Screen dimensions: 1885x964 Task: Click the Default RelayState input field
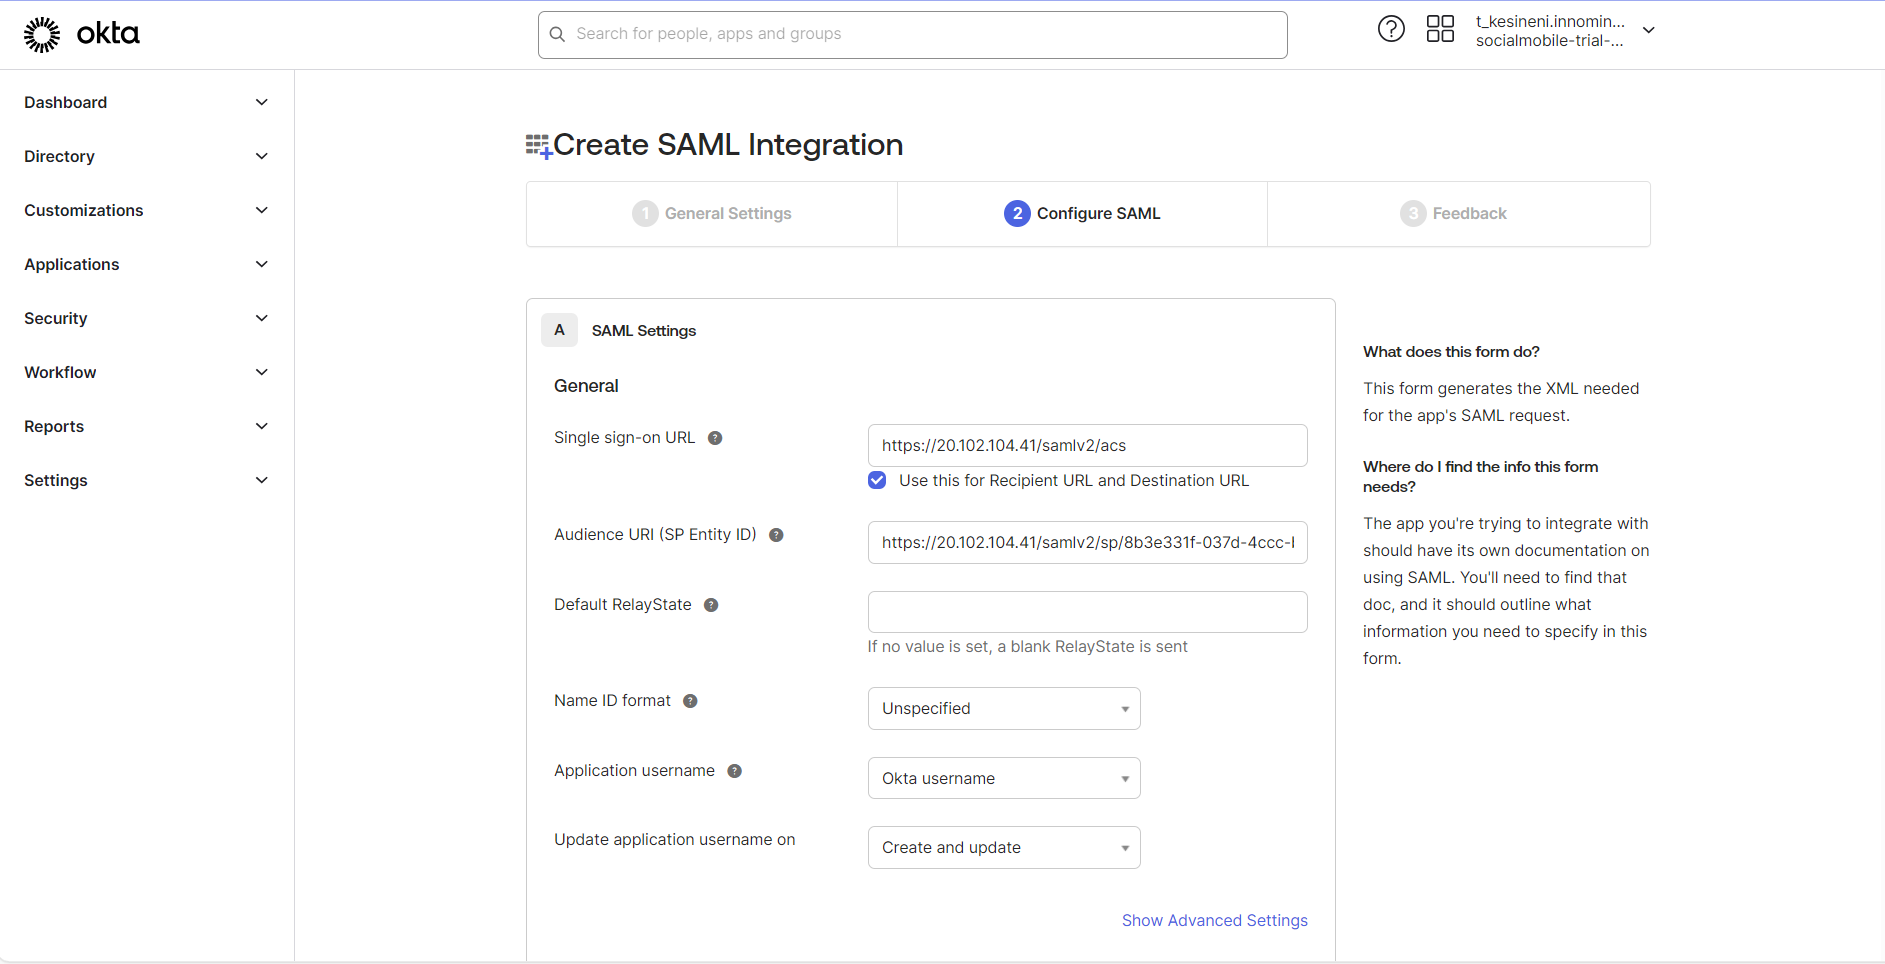1087,611
